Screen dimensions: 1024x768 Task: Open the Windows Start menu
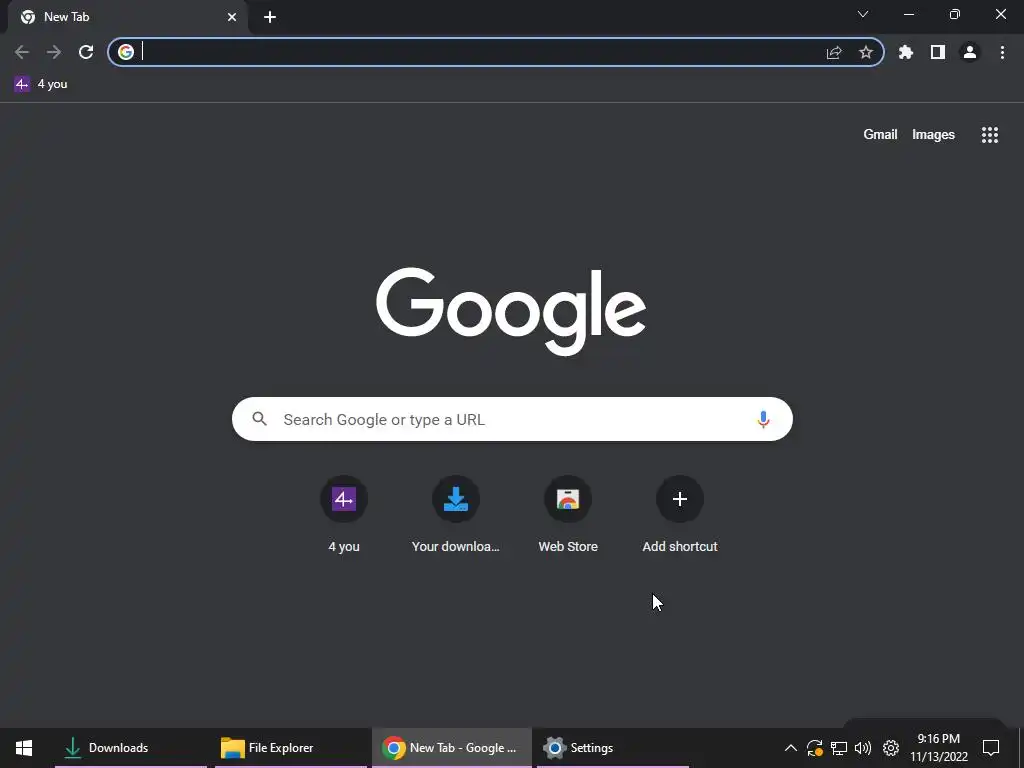tap(24, 748)
